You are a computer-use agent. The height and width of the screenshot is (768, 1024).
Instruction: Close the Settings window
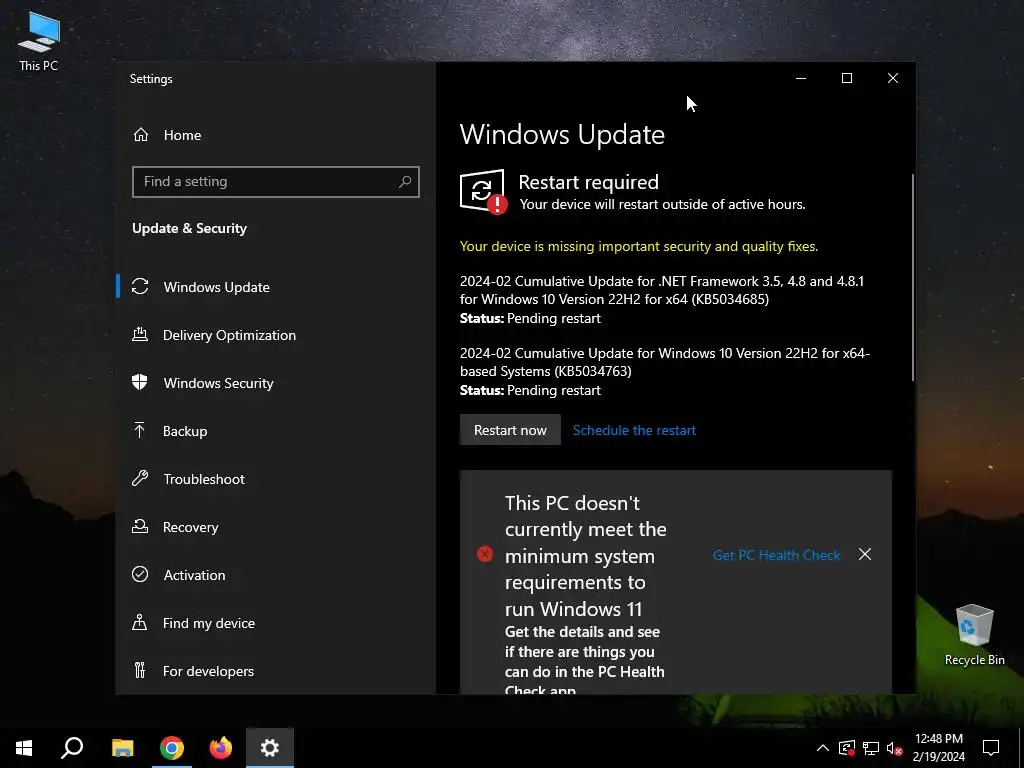[x=893, y=78]
